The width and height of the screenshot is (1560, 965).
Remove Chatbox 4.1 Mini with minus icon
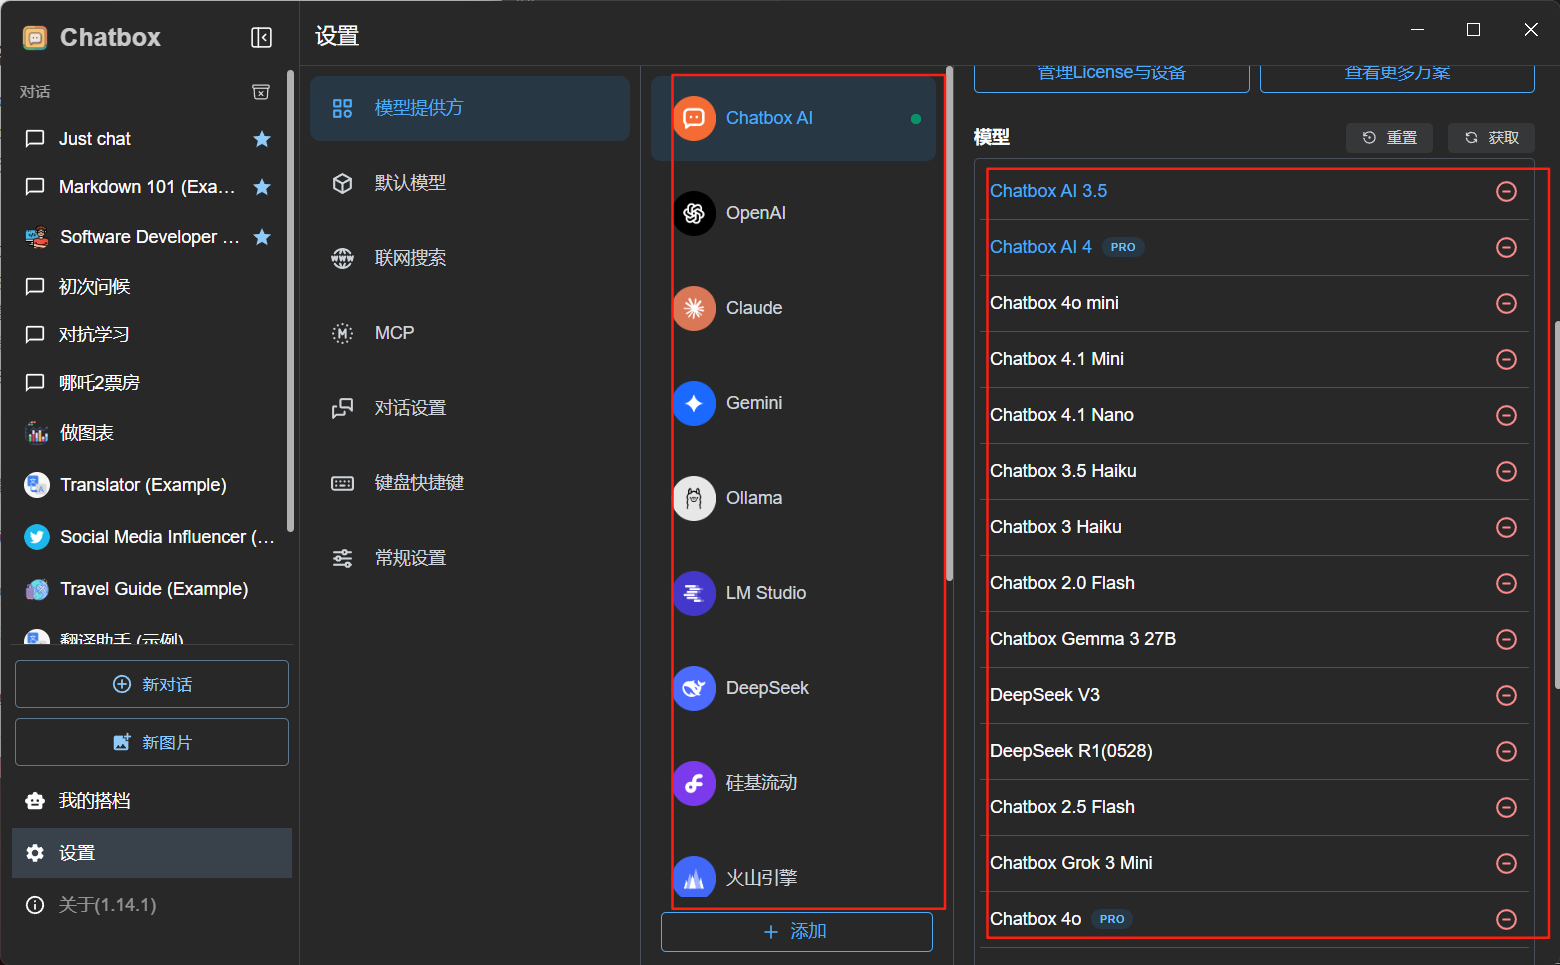pyautogui.click(x=1506, y=359)
